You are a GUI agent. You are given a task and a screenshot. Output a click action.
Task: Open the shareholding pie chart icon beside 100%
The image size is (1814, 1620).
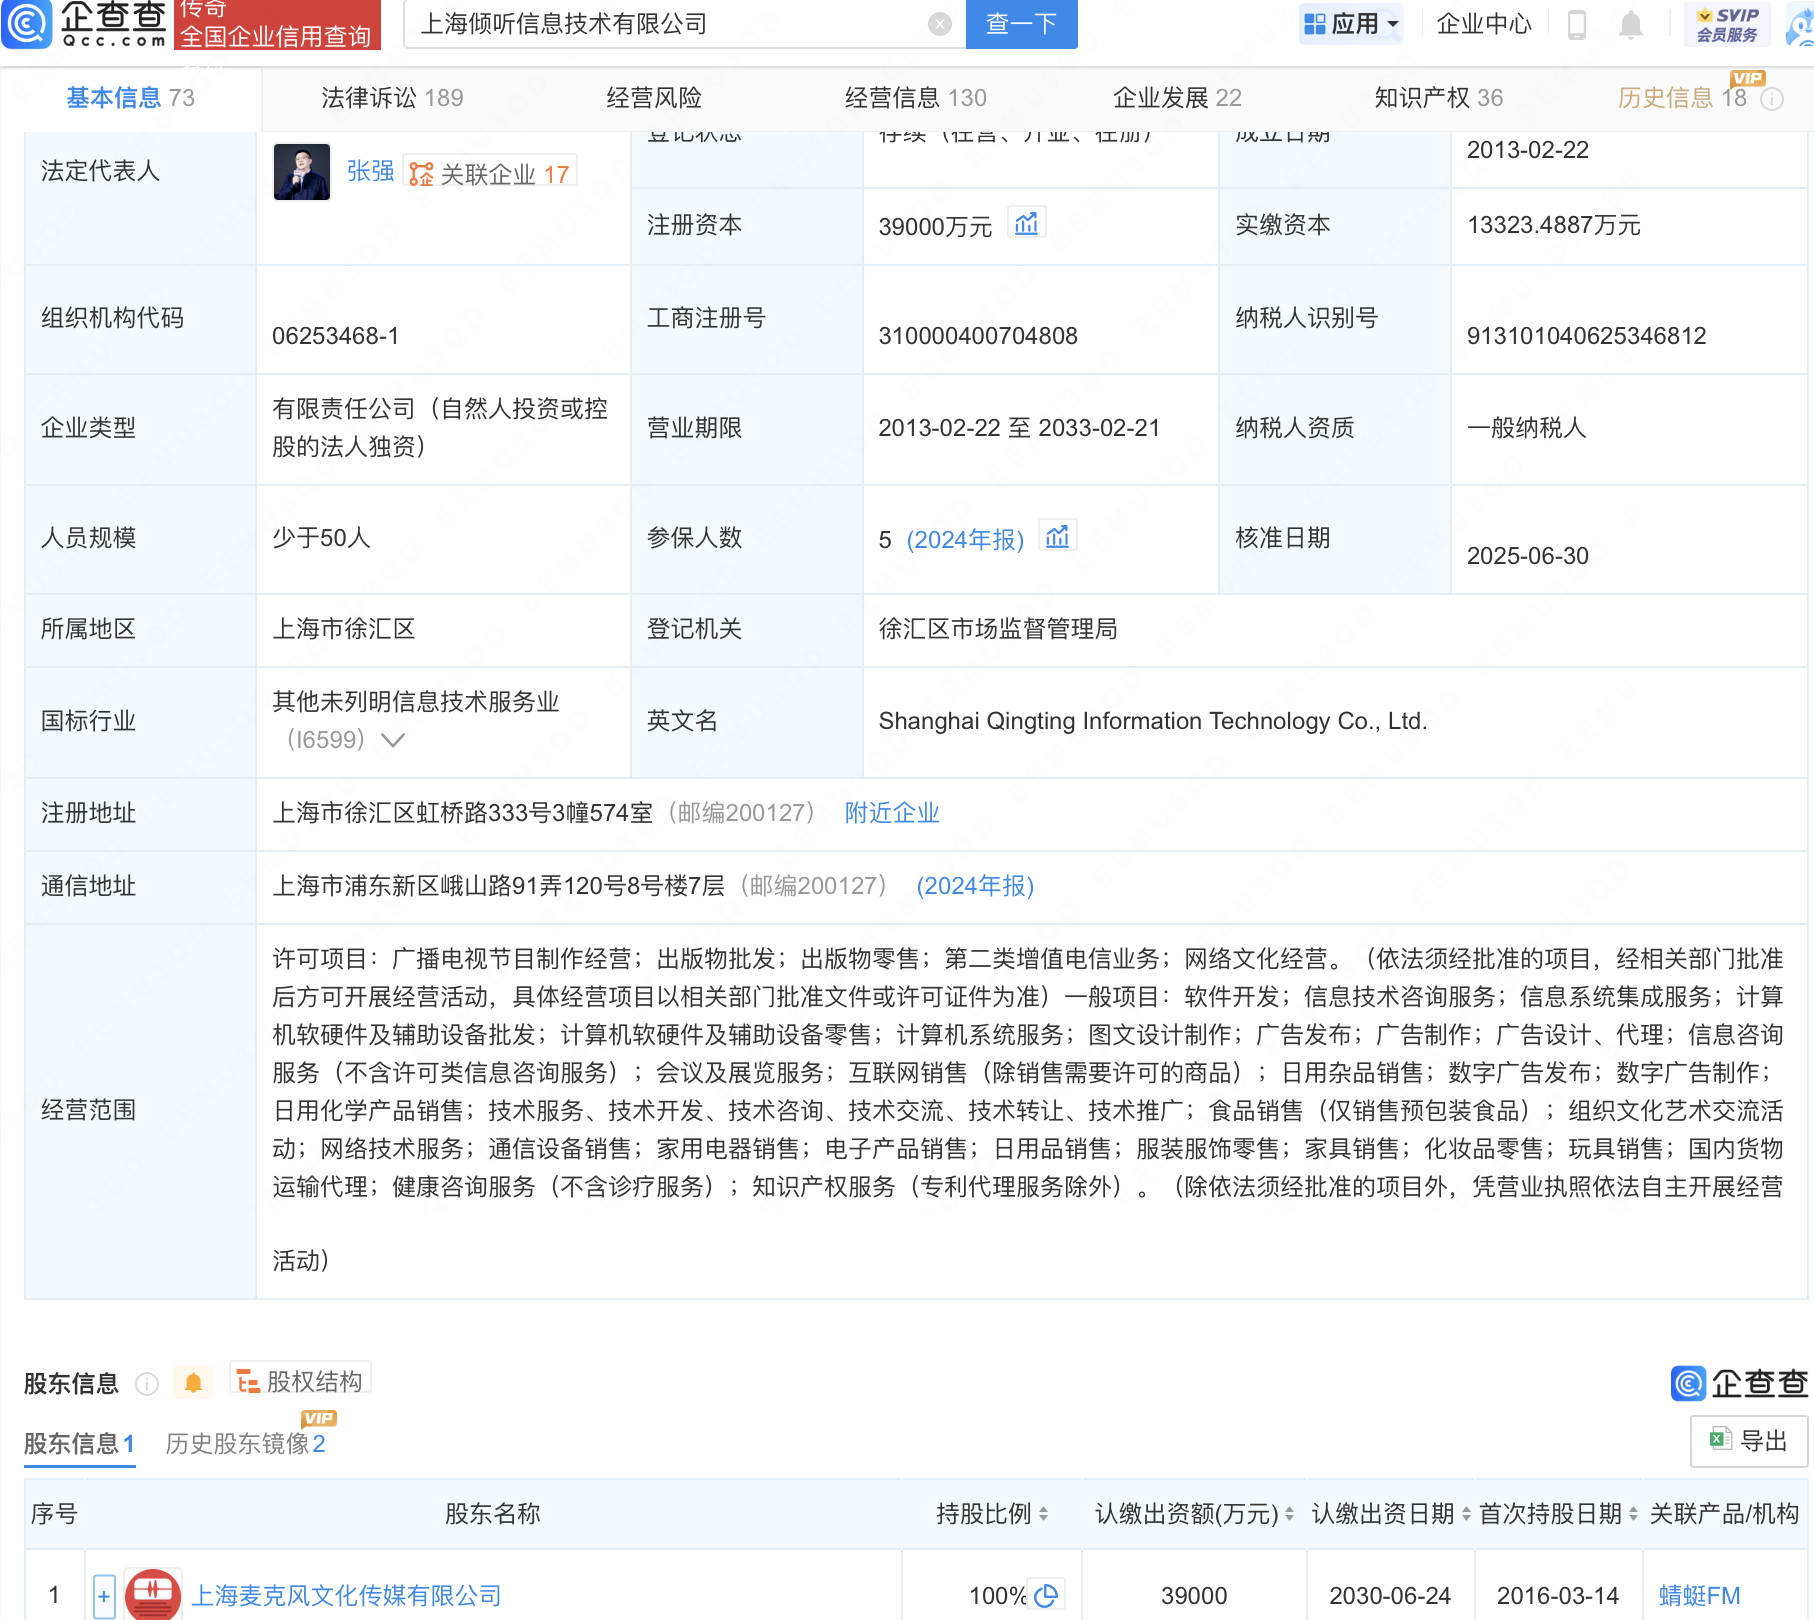pos(1046,1595)
